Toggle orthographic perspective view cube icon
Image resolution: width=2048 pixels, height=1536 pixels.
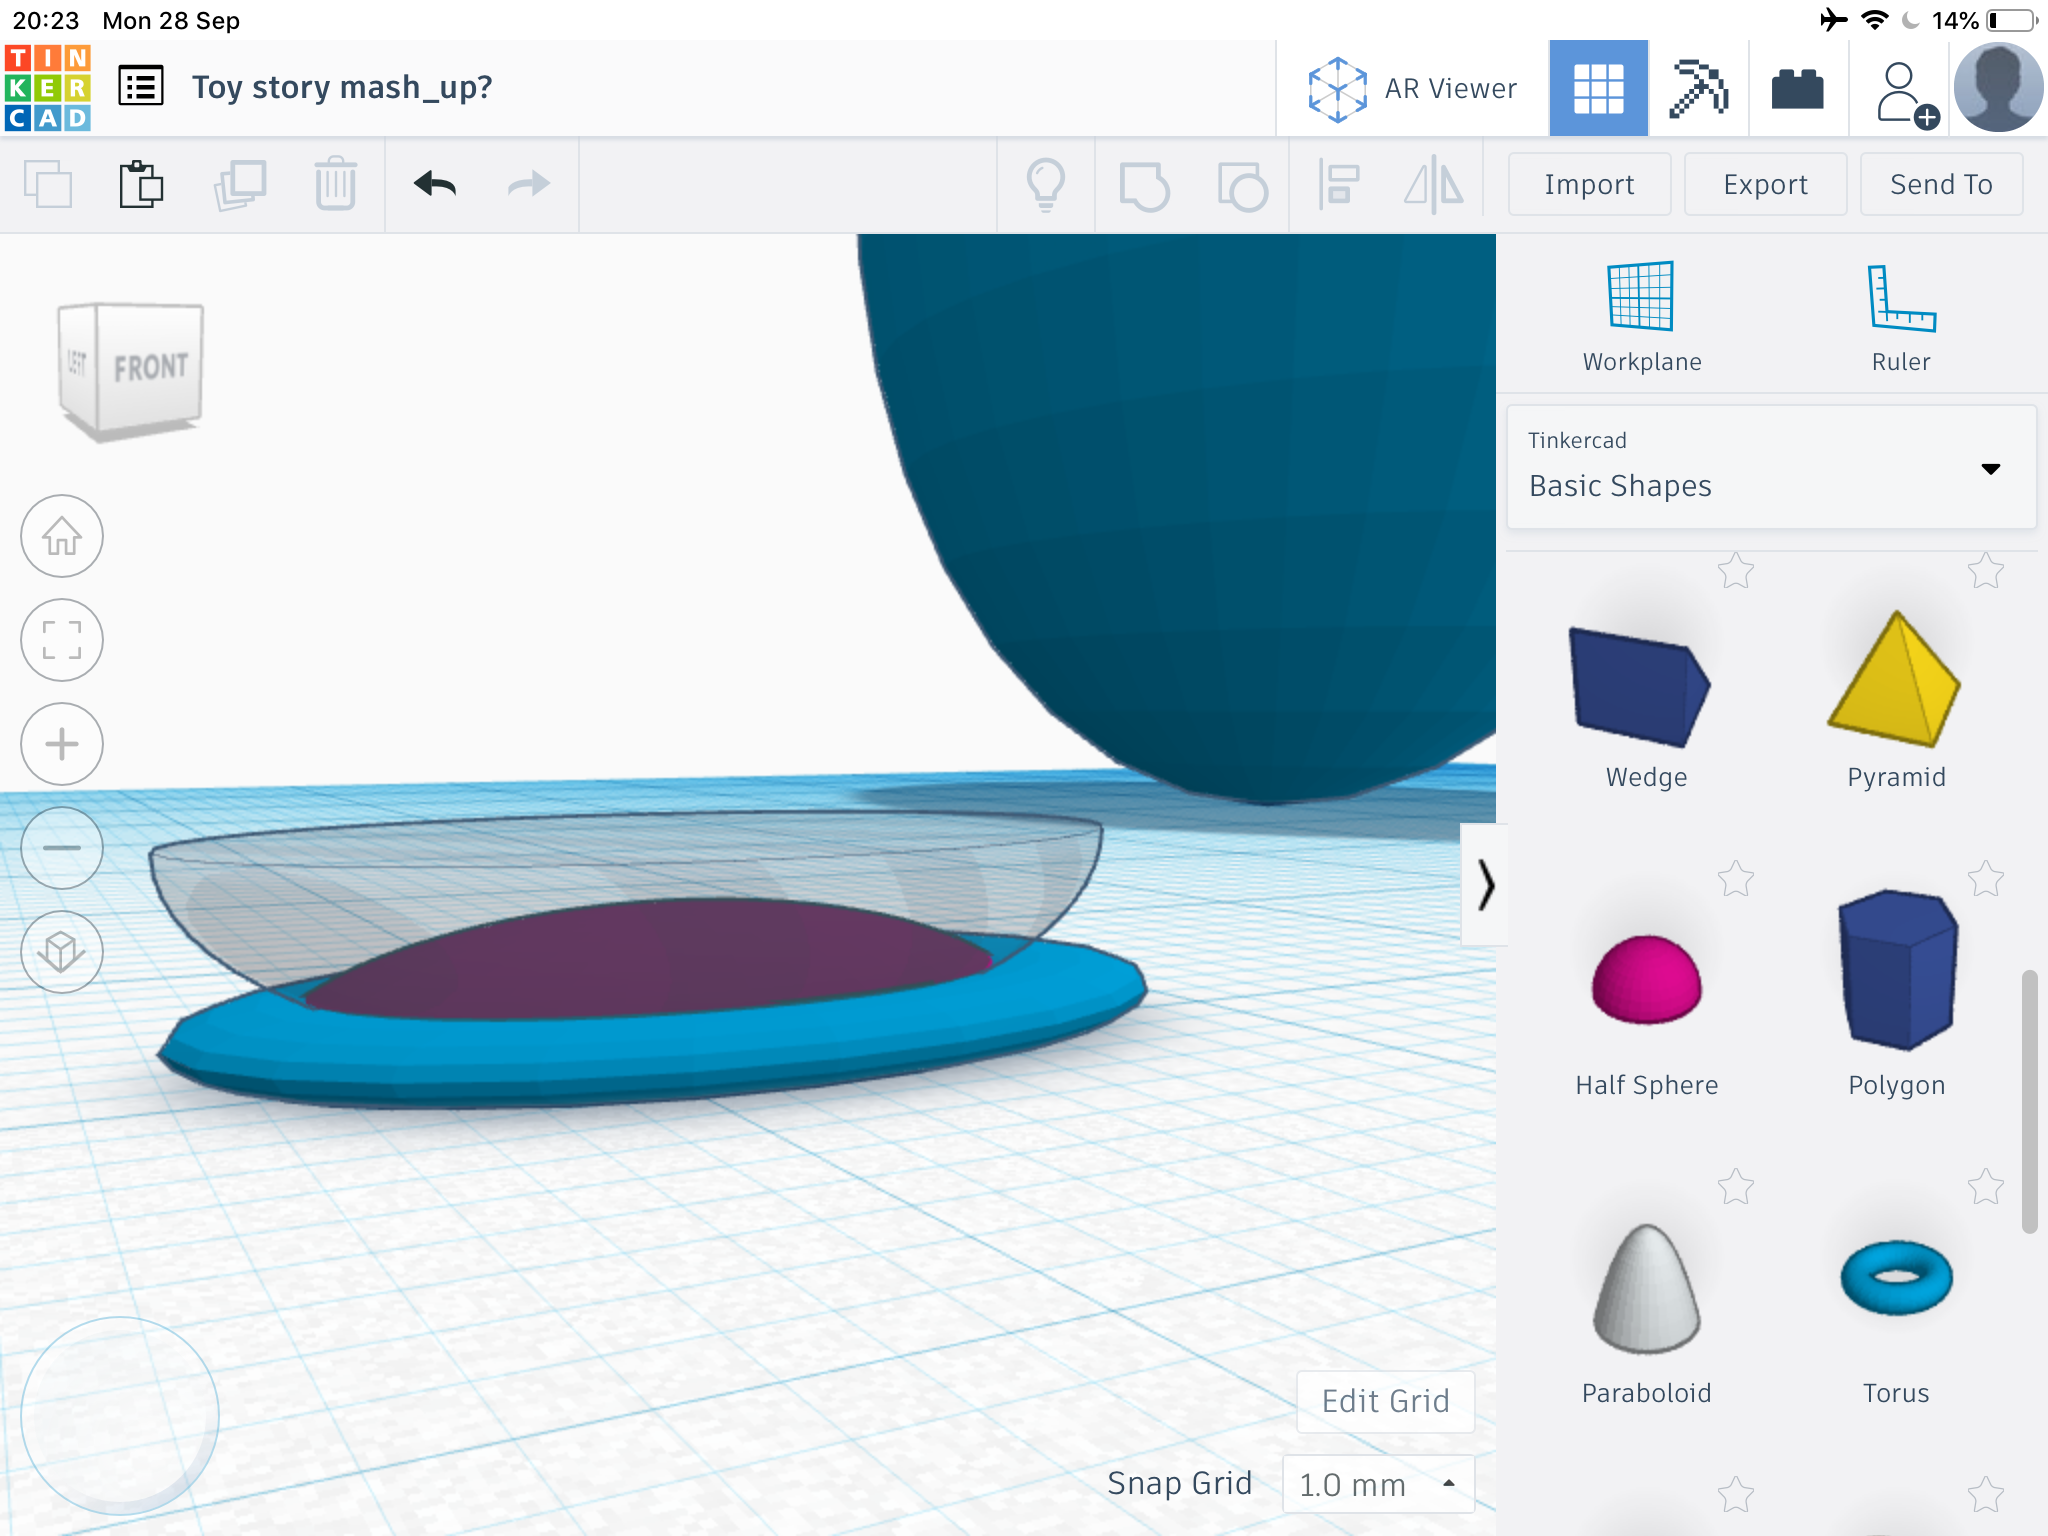[62, 952]
